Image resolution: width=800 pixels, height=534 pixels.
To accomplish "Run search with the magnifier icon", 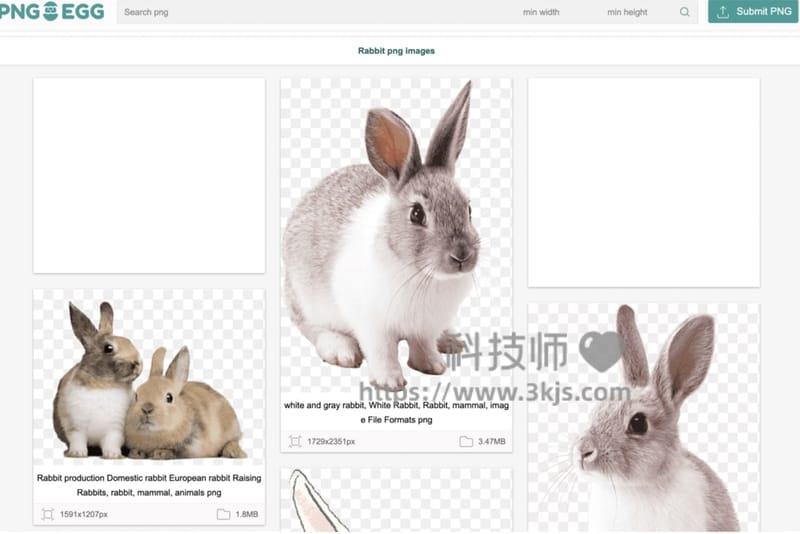I will pos(685,12).
